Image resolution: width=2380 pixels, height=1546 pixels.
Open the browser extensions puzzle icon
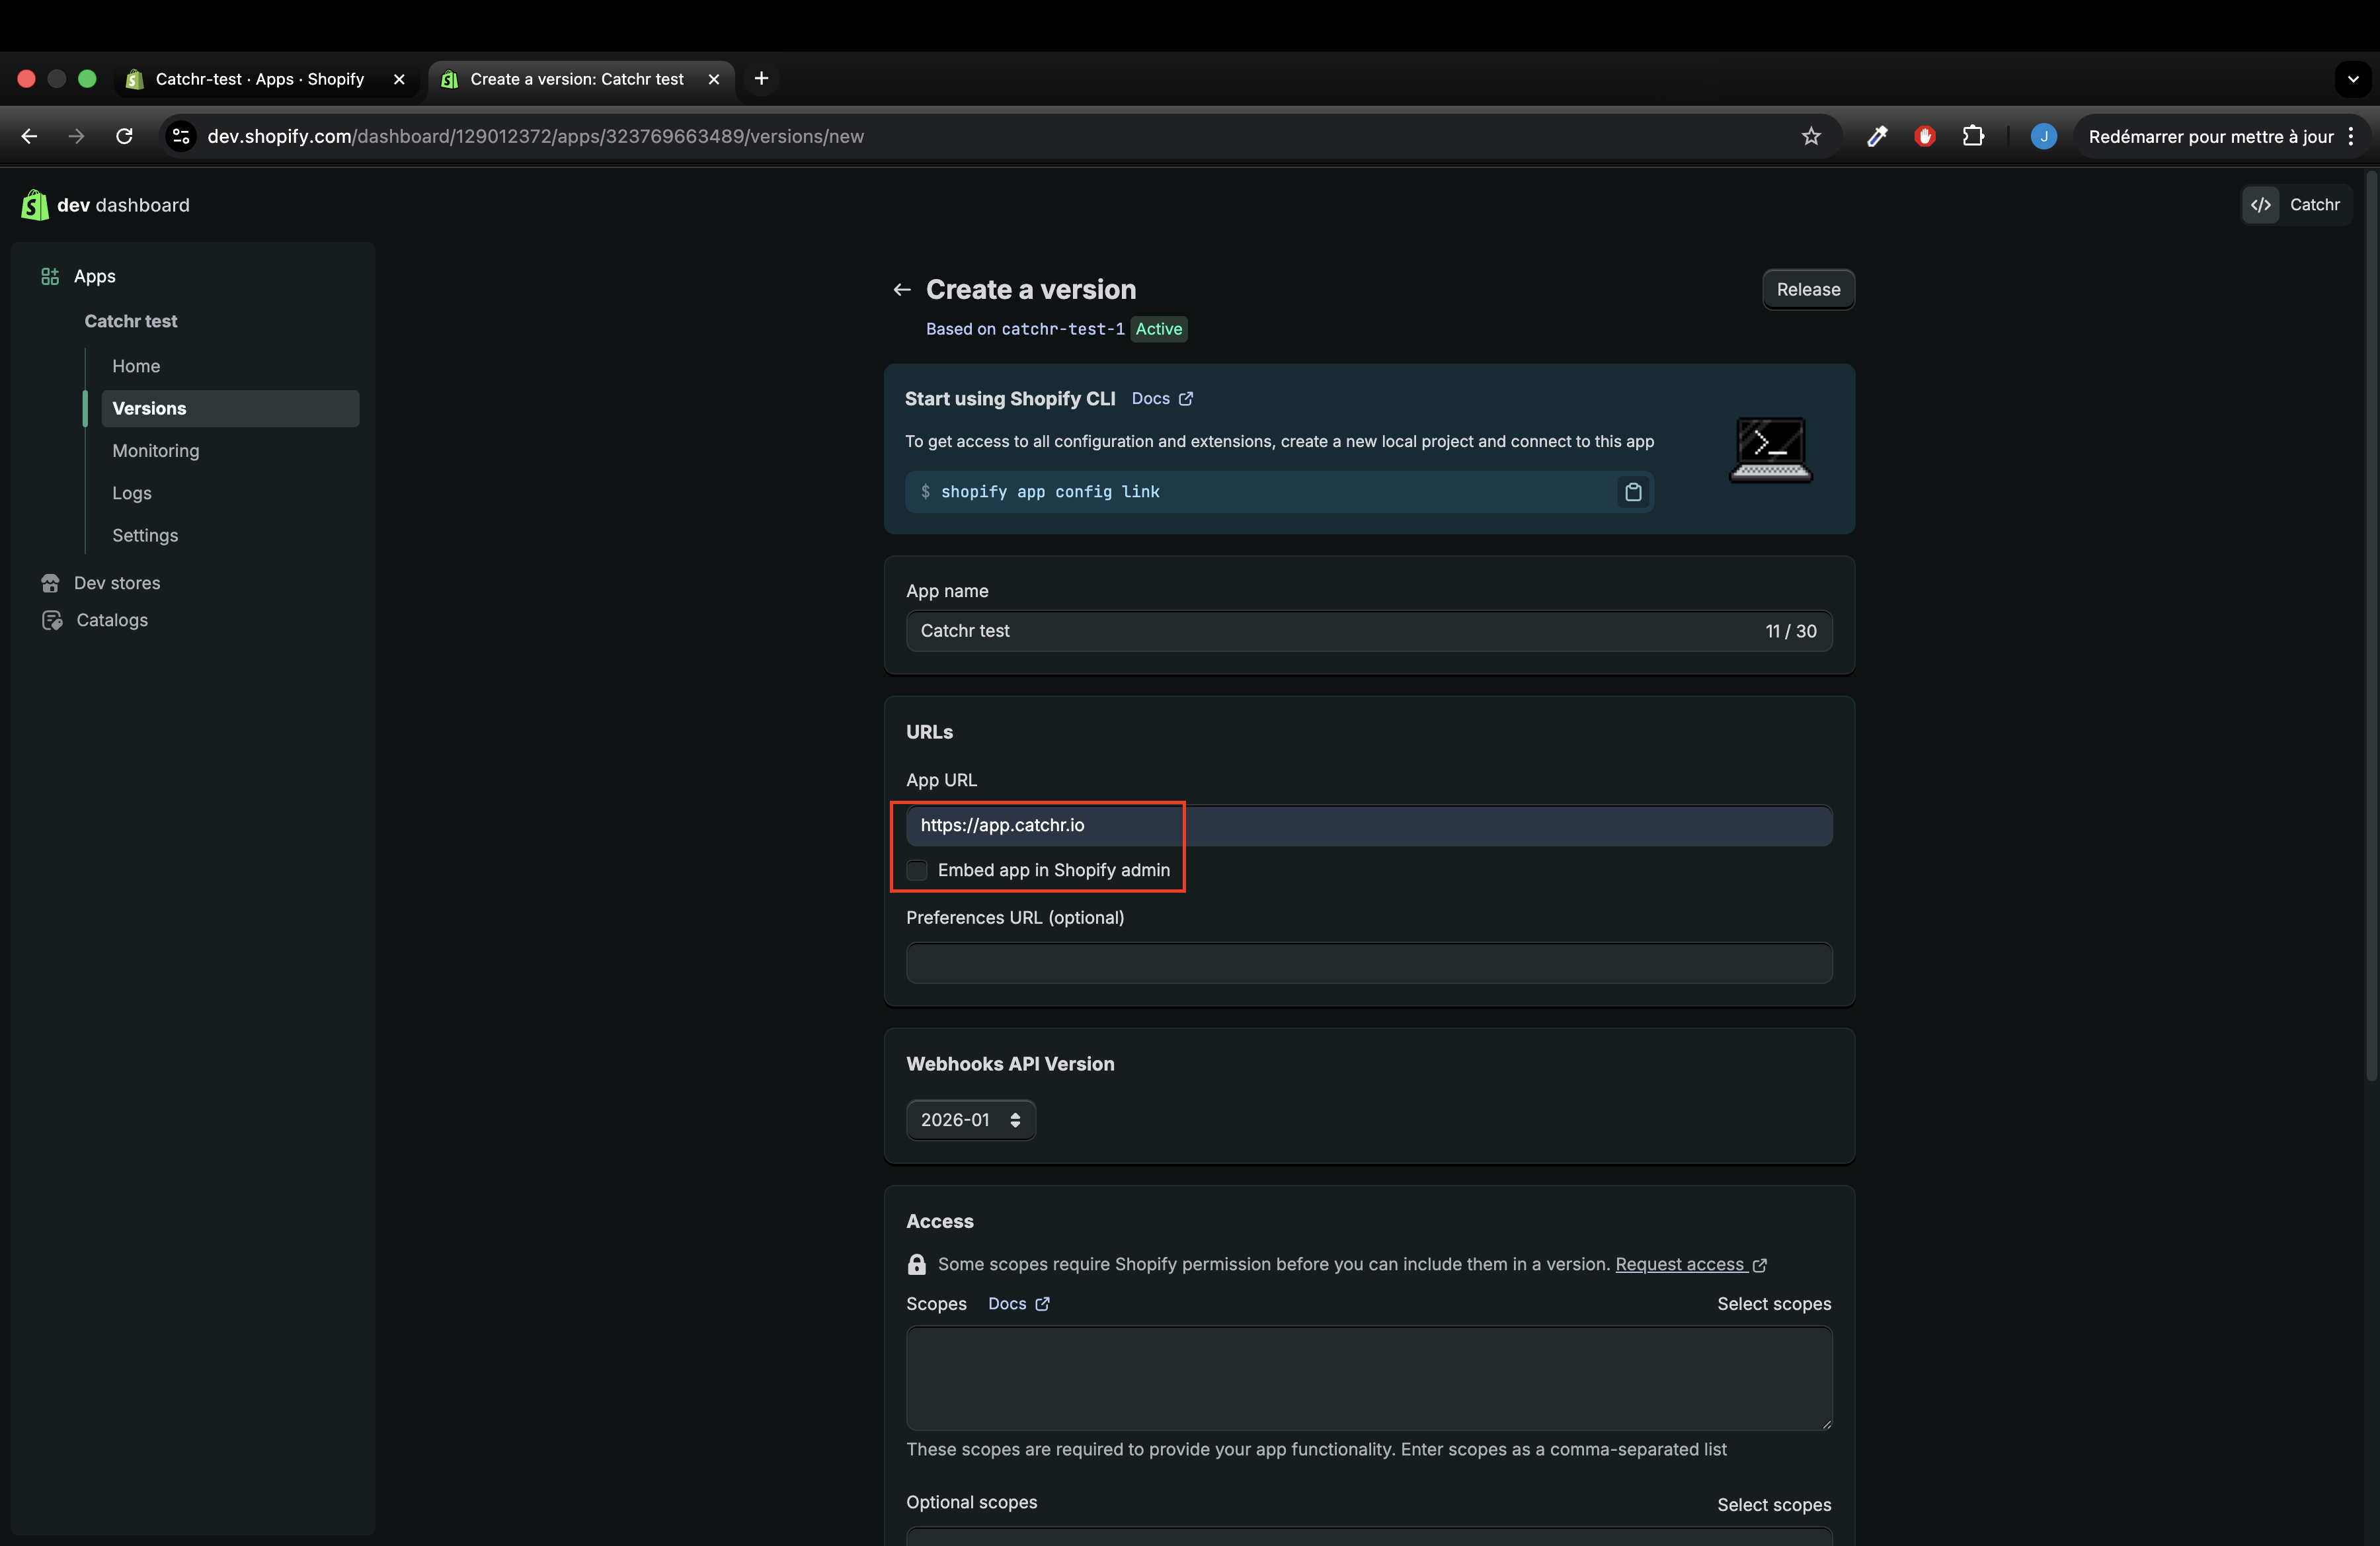pyautogui.click(x=1972, y=137)
